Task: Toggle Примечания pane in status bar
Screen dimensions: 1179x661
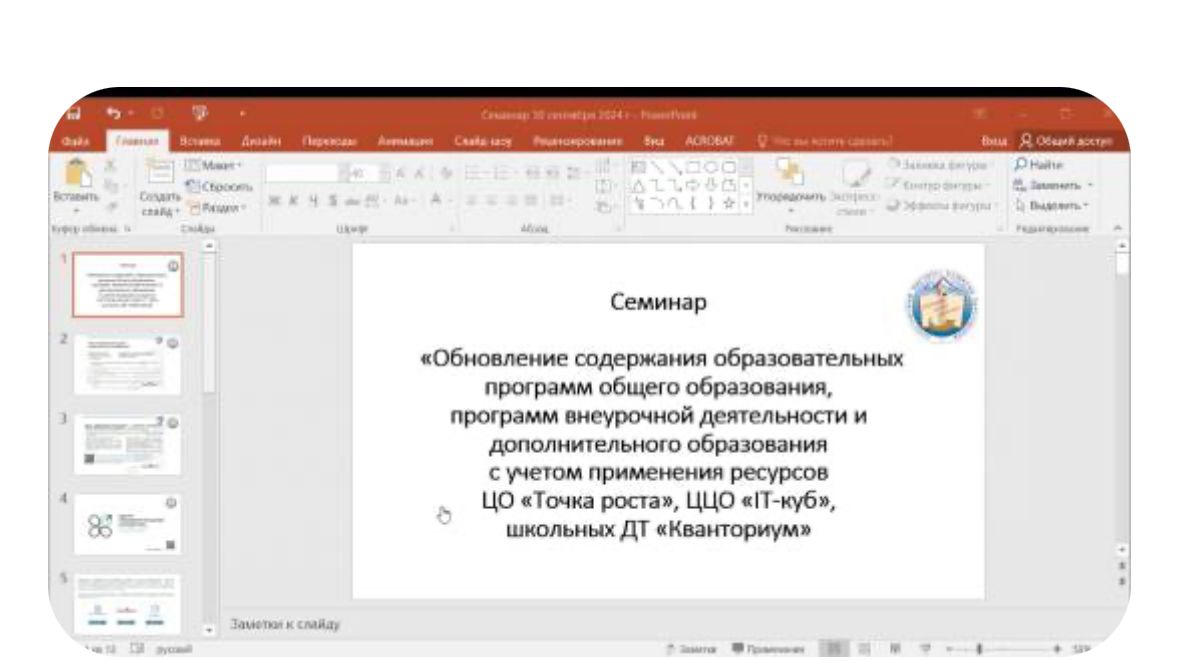Action: point(768,648)
